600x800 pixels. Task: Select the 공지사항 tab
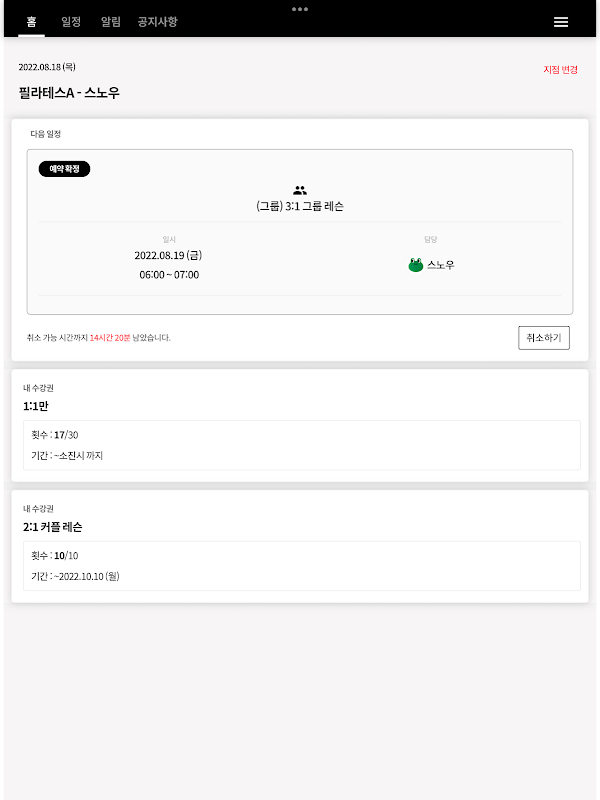tap(157, 21)
